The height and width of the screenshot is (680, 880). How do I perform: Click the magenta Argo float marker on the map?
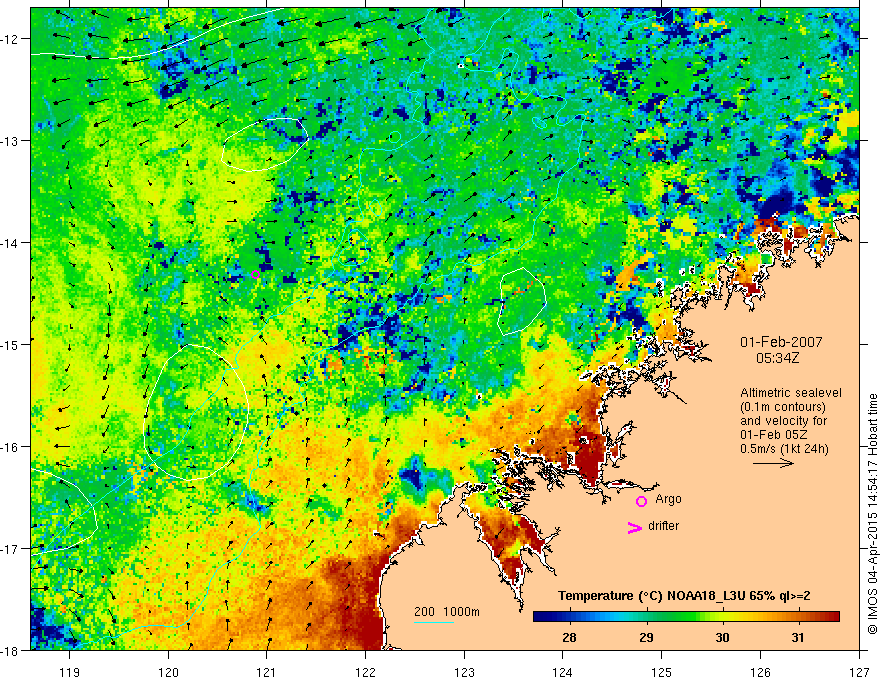click(x=255, y=275)
